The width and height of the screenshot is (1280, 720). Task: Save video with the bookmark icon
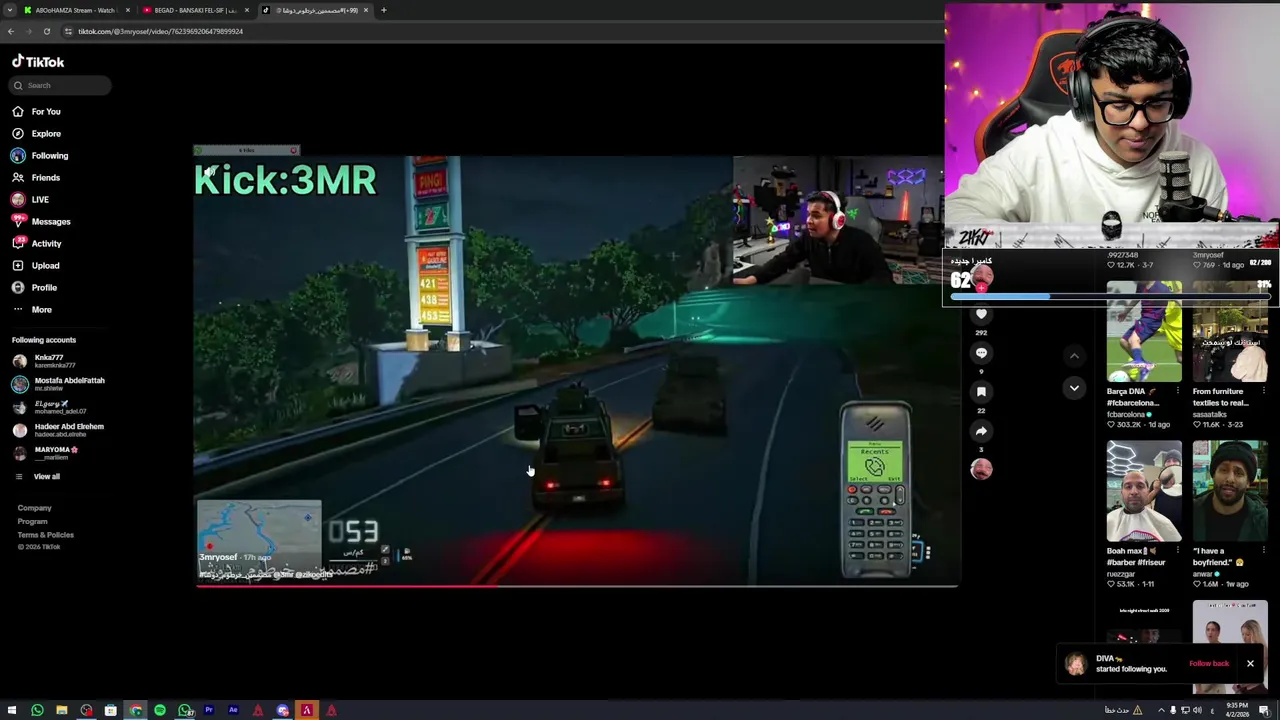click(x=981, y=392)
